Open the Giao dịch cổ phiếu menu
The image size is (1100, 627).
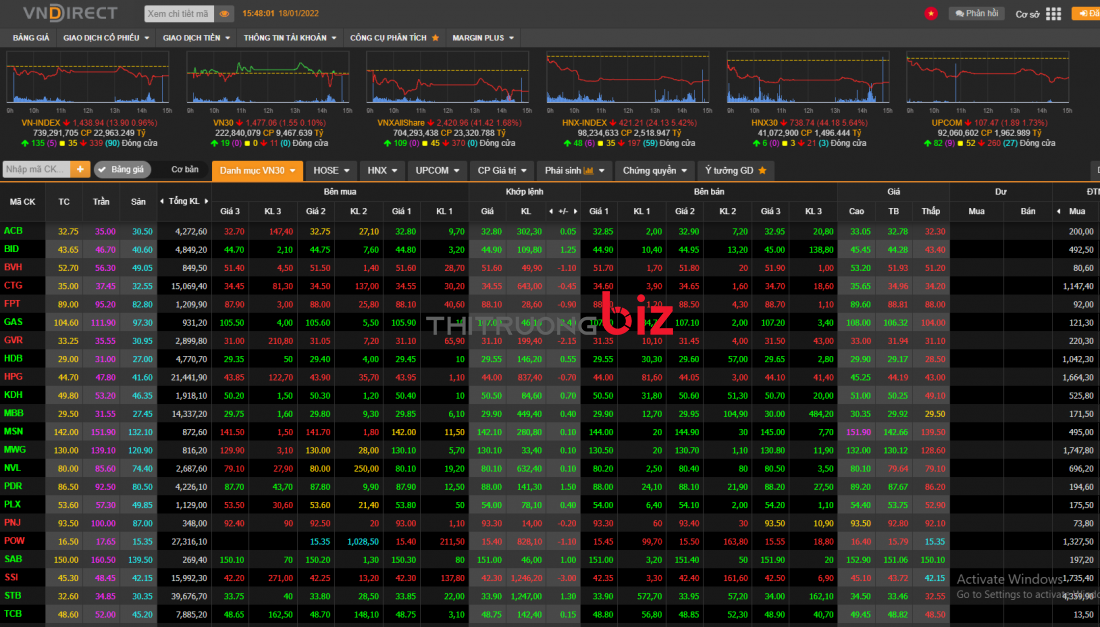106,38
